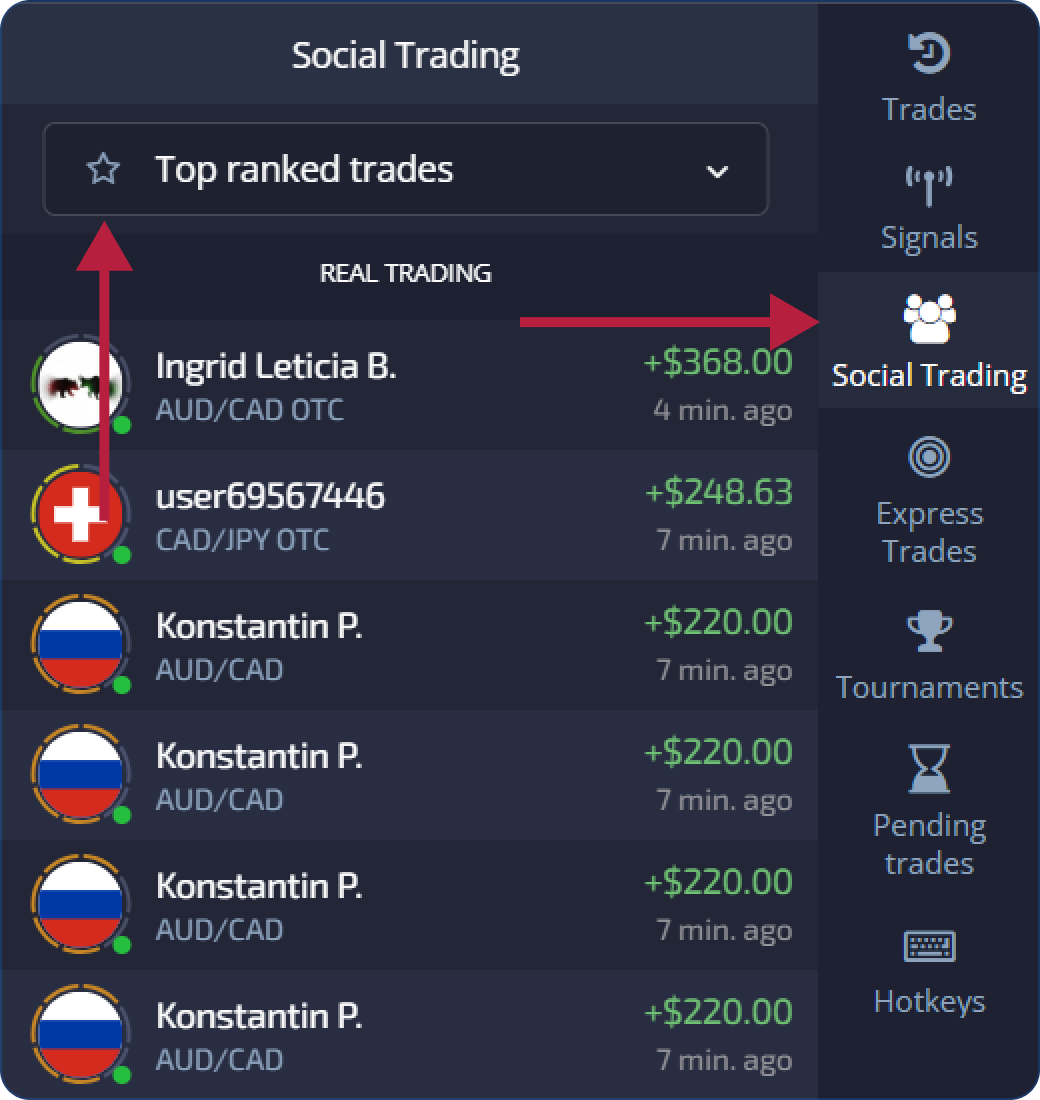The height and width of the screenshot is (1100, 1040).
Task: Click the Tournaments label in sidebar
Action: pos(929,688)
